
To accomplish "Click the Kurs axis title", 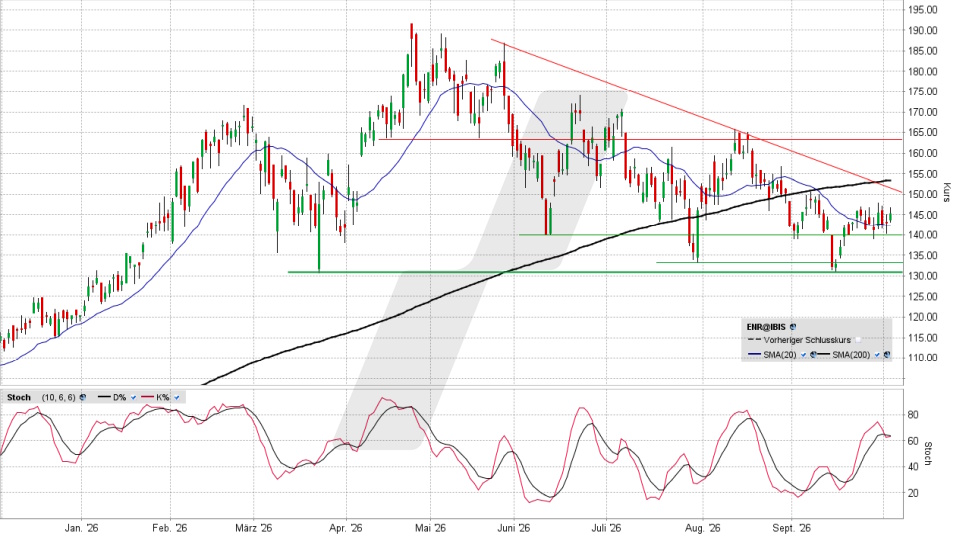I will coord(947,193).
